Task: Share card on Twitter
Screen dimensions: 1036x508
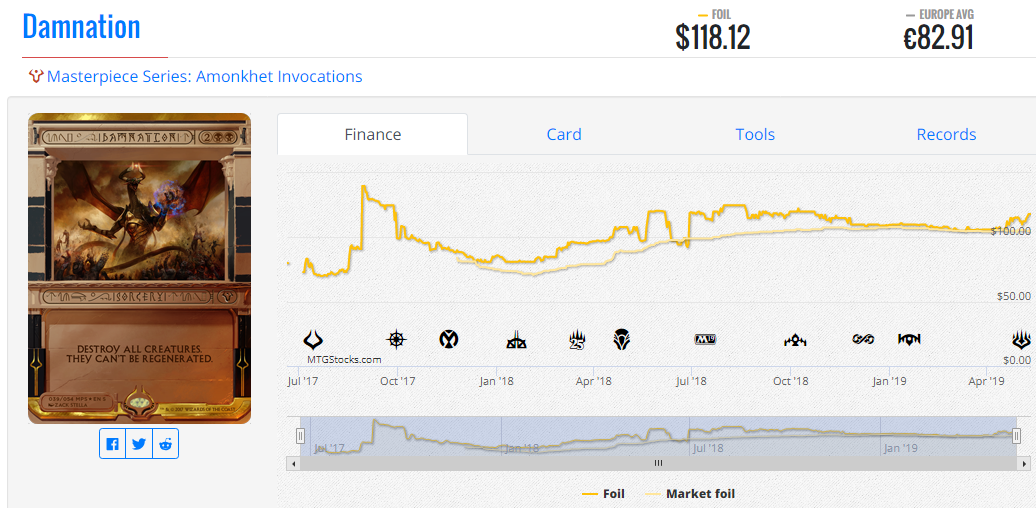Action: pyautogui.click(x=139, y=444)
